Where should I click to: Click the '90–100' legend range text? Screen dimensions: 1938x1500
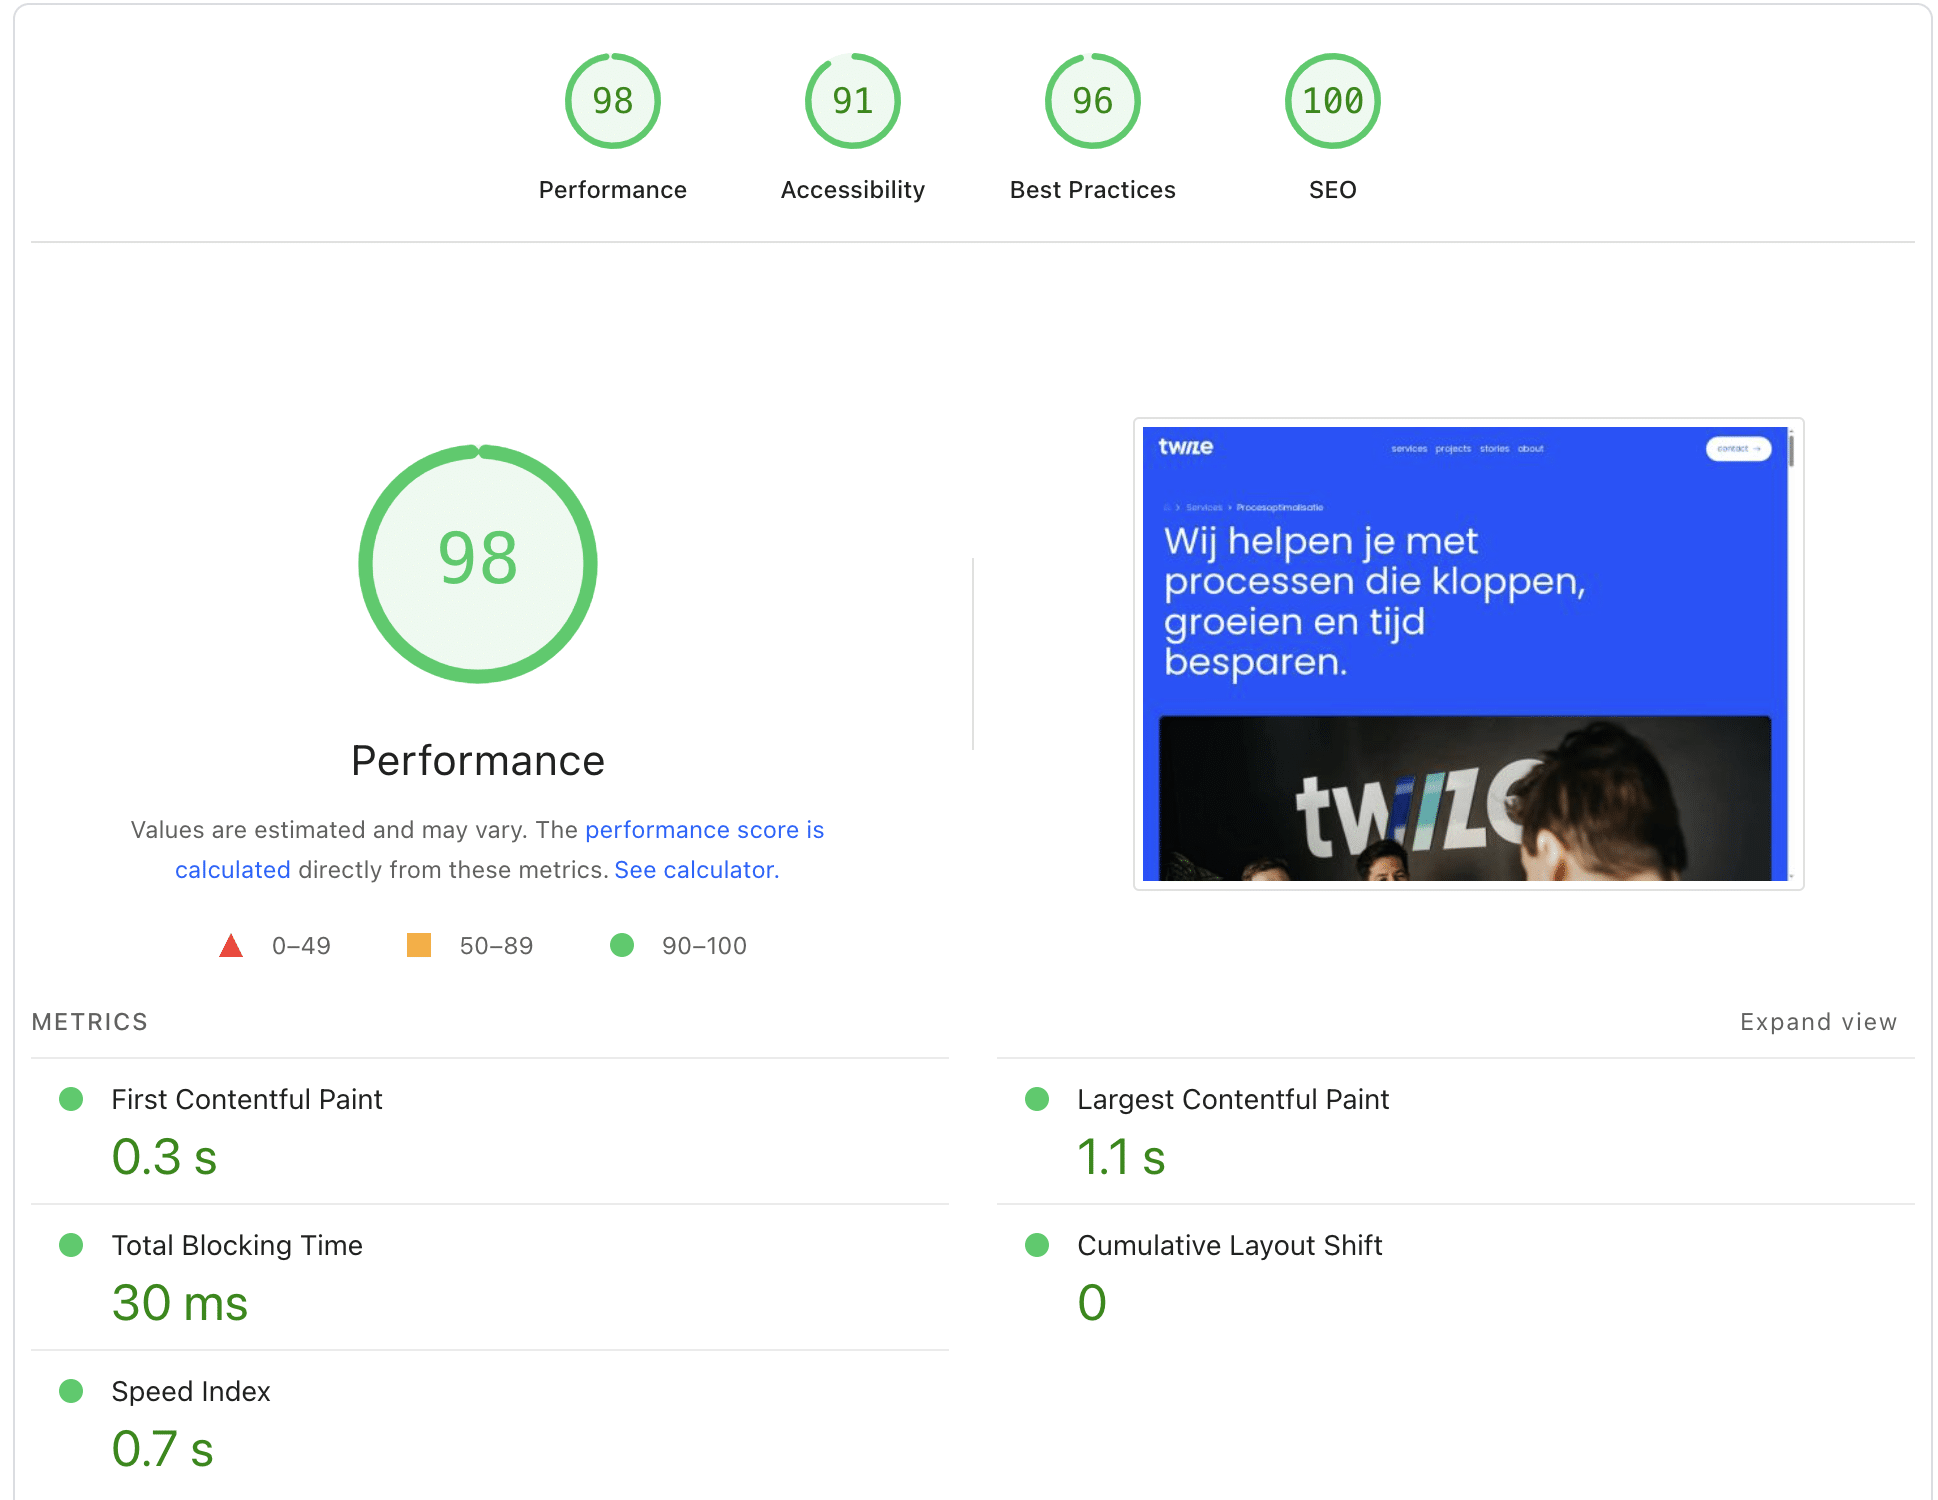tap(704, 946)
